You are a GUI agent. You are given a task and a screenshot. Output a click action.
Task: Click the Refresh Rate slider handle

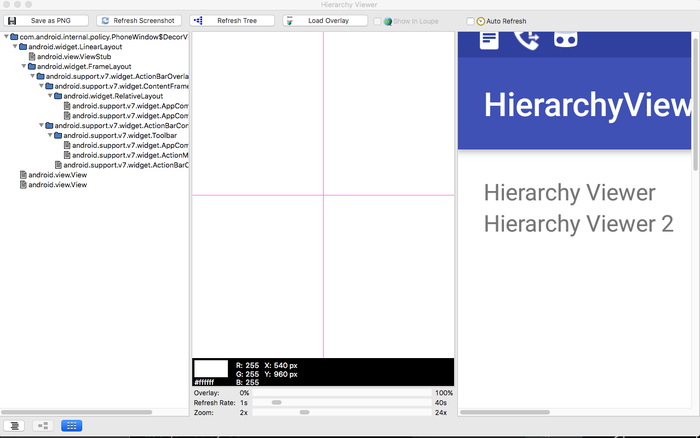coord(277,402)
